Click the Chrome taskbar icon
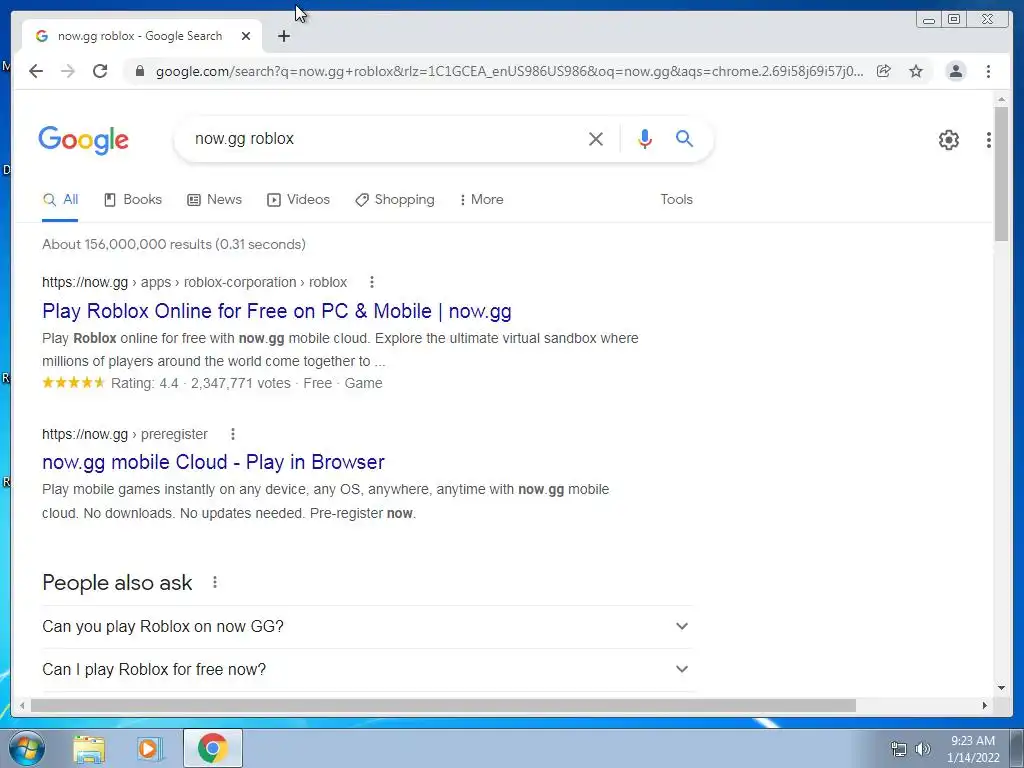The height and width of the screenshot is (768, 1024). [x=212, y=748]
